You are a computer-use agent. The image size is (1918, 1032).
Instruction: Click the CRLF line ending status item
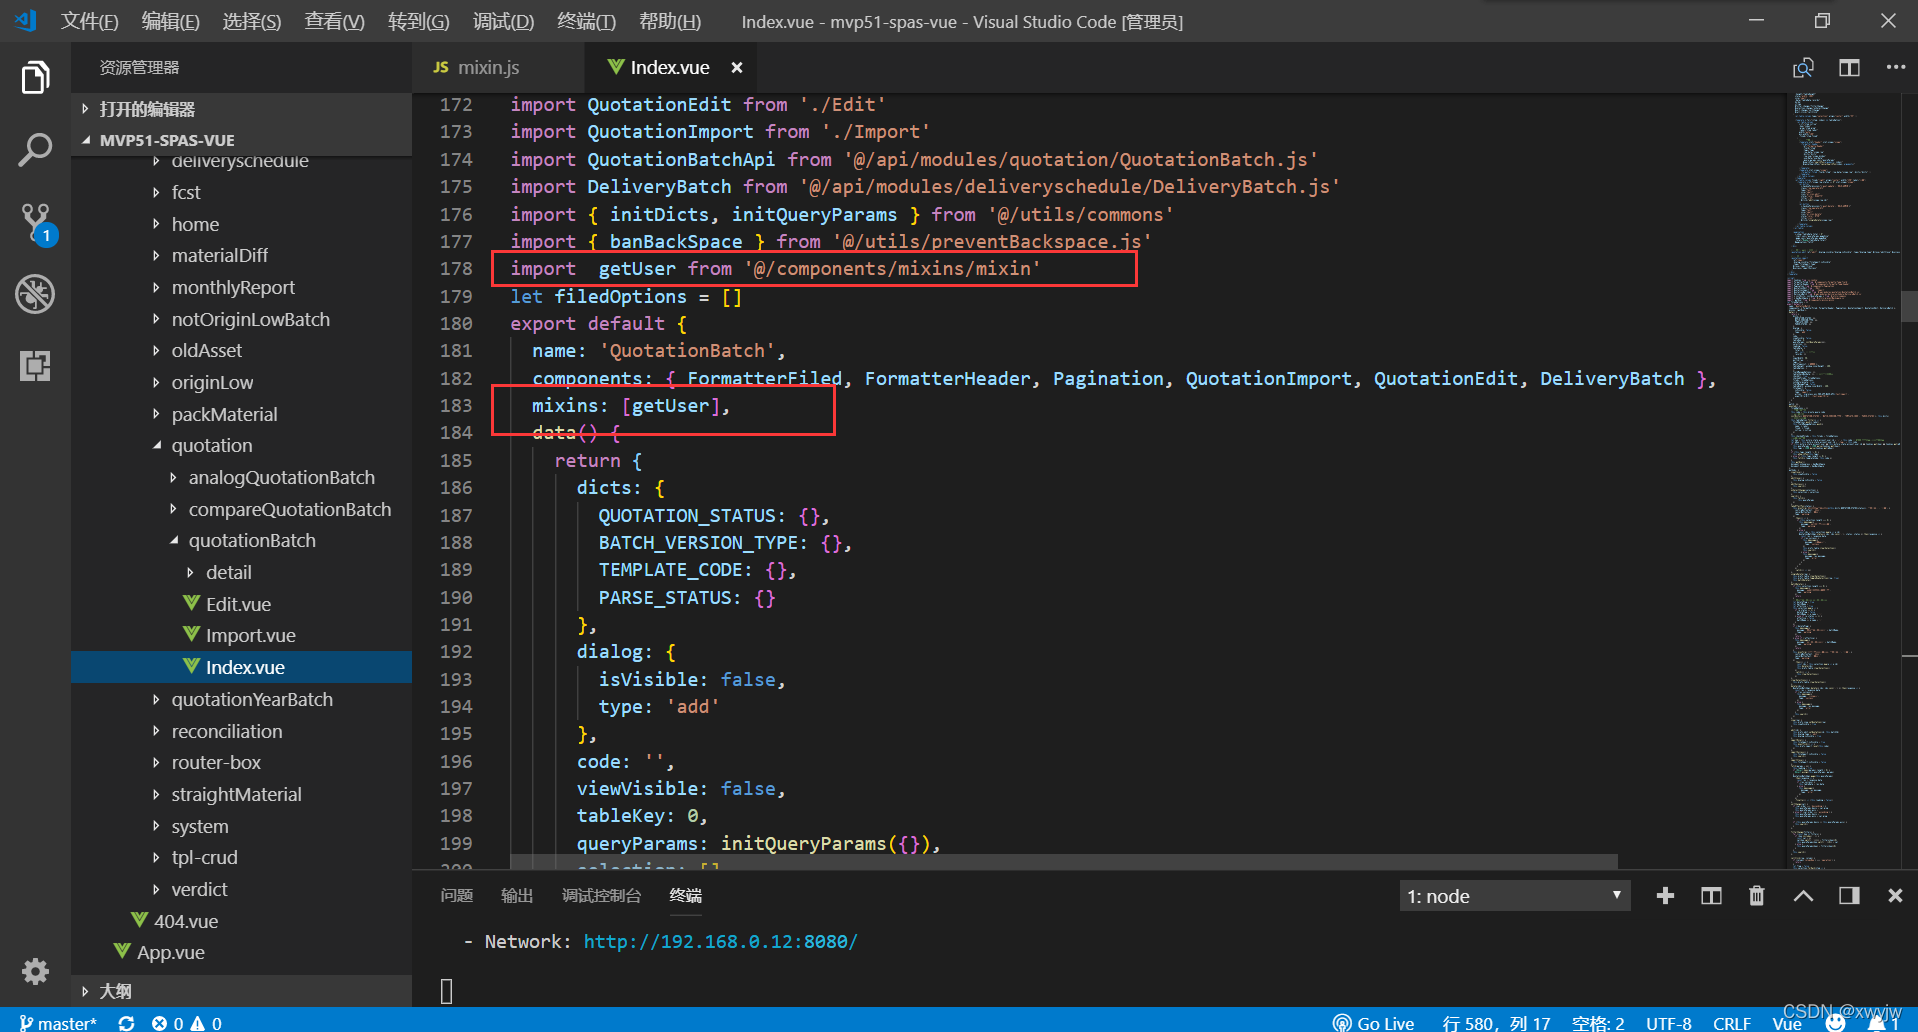click(x=1731, y=1022)
